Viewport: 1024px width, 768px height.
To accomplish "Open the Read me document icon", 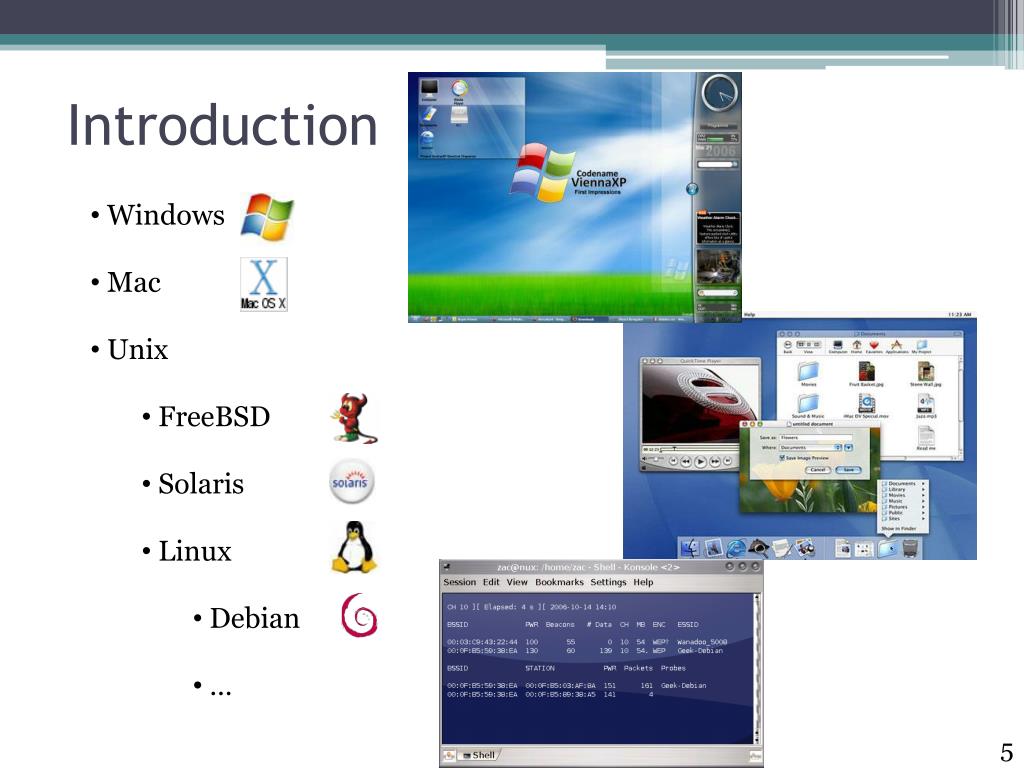I will click(x=925, y=438).
